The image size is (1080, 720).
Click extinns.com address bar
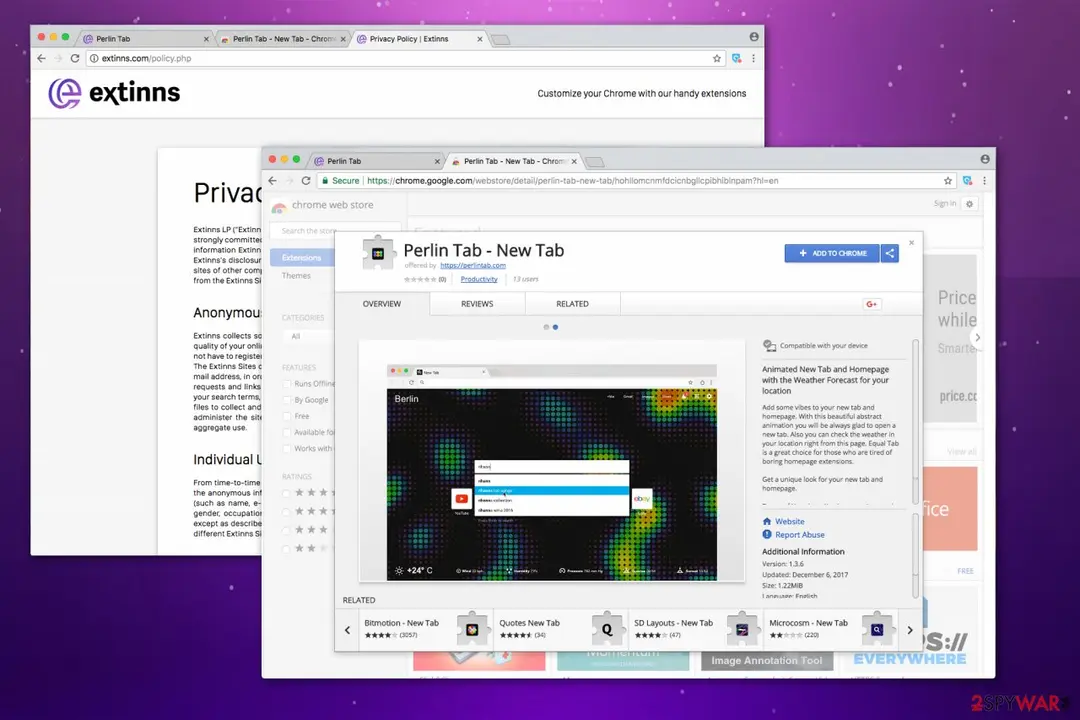(x=405, y=59)
